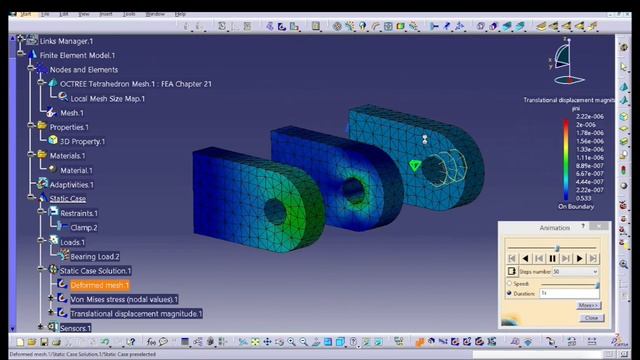Click the Close button in Animation dialog
Screen dimensions: 640x360
pos(591,318)
